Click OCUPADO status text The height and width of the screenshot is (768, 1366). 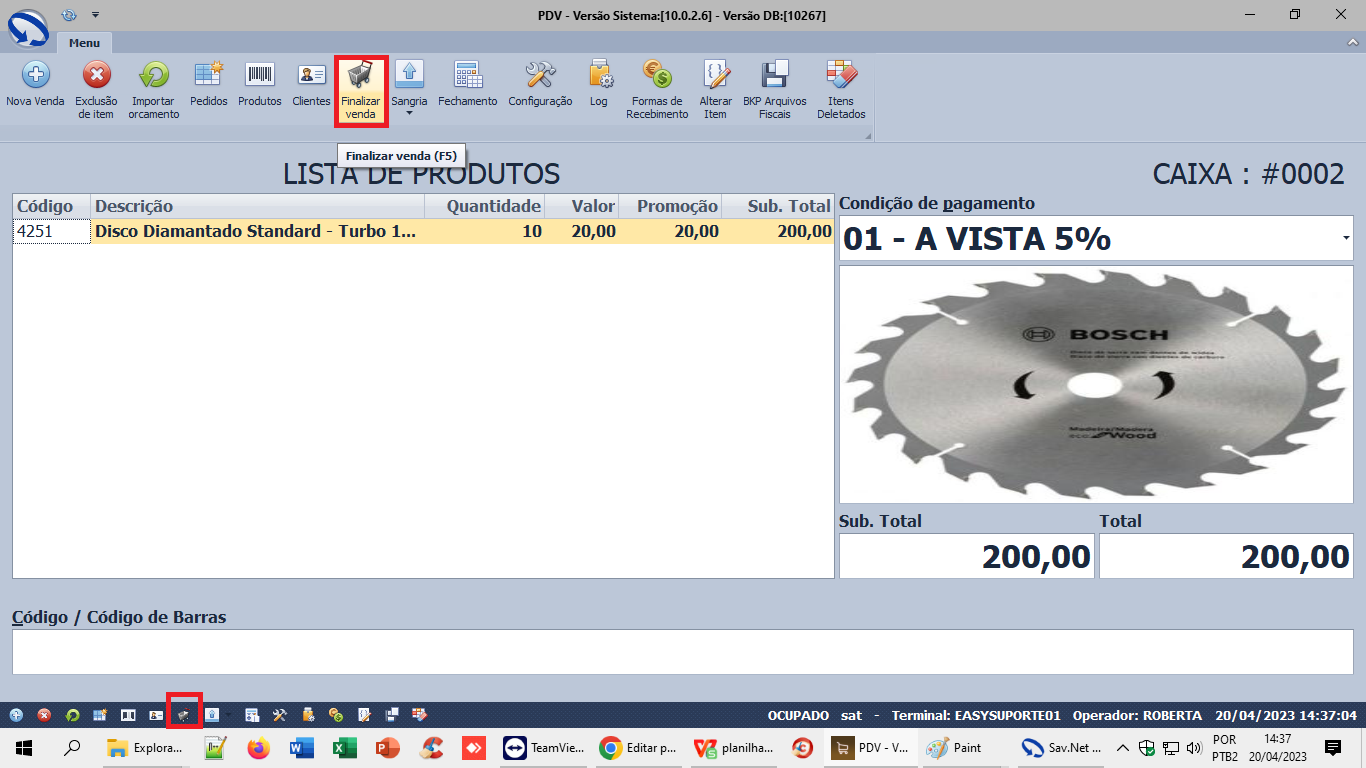(x=798, y=715)
